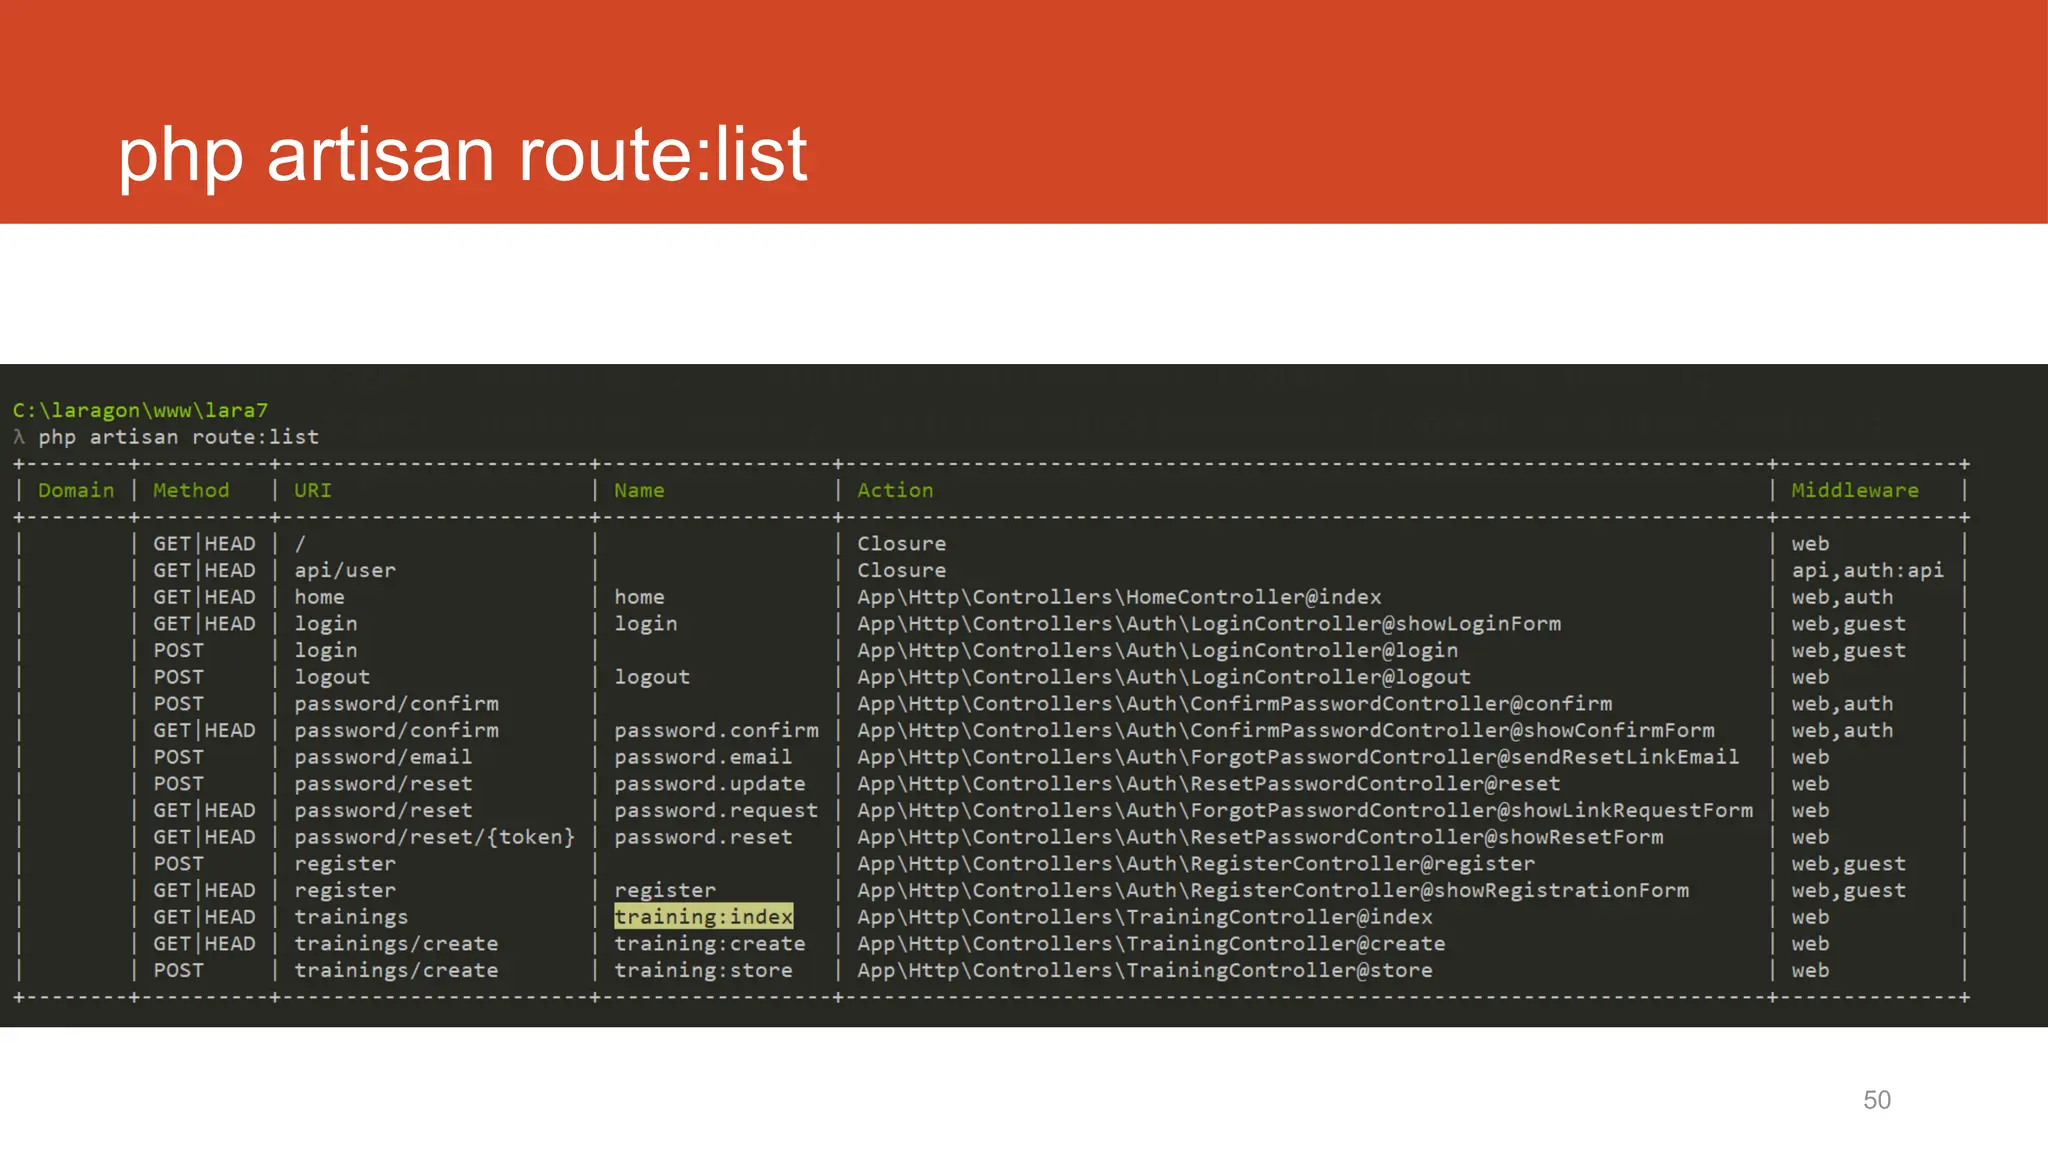
Task: Click the Middleware column header
Action: 1855,490
